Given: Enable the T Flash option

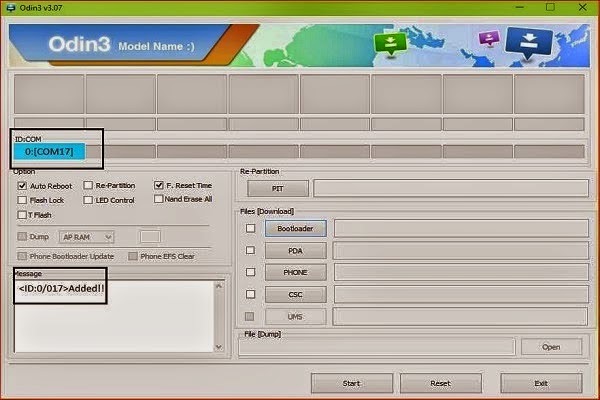Looking at the screenshot, I should (x=22, y=215).
